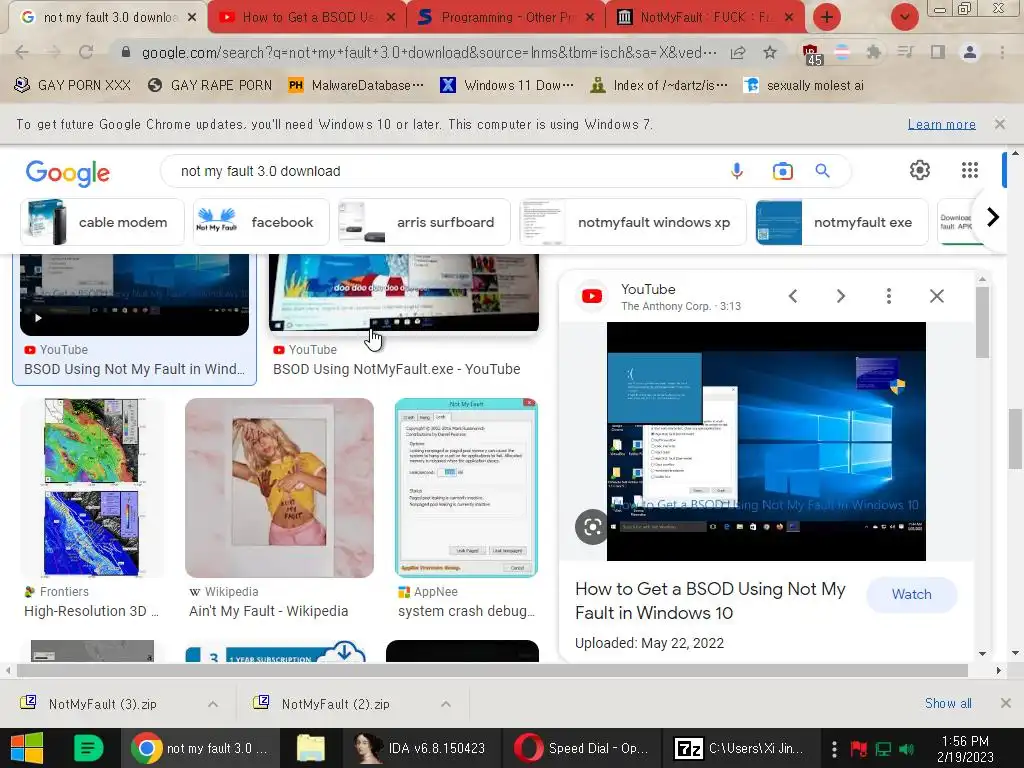Switch to the How to Get a BSOD tab
The width and height of the screenshot is (1024, 768).
pyautogui.click(x=307, y=18)
